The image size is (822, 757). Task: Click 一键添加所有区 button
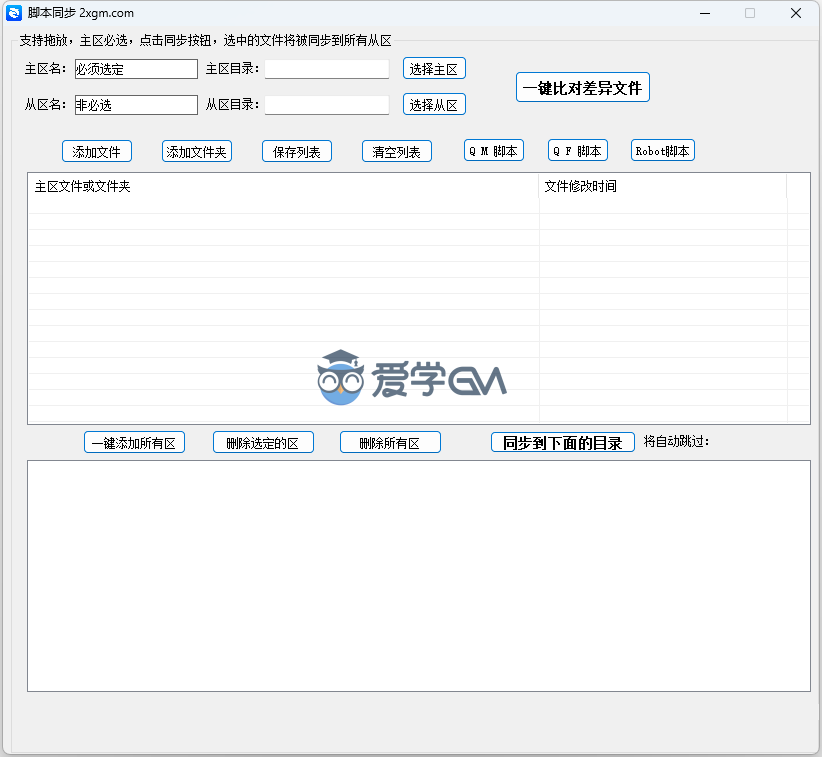coord(135,443)
